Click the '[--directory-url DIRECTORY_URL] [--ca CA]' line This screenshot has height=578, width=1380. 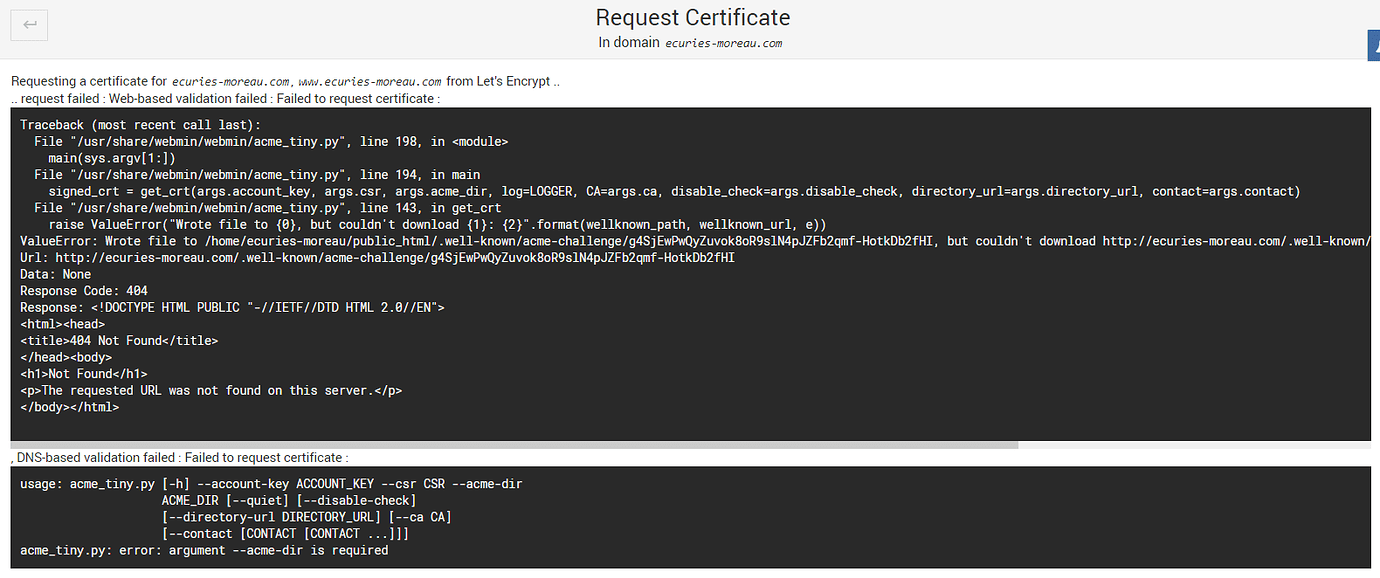[x=307, y=517]
